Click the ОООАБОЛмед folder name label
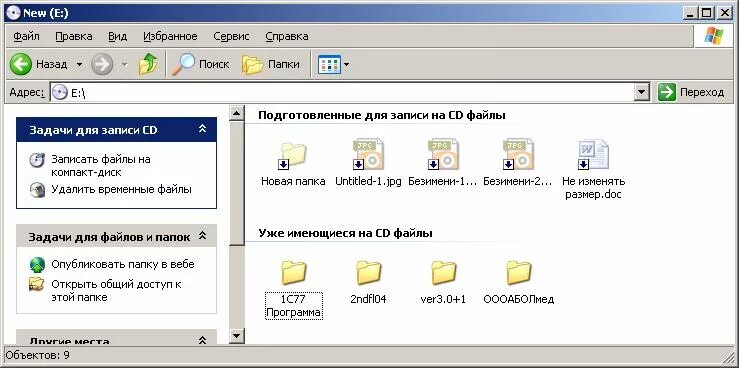Image resolution: width=739 pixels, height=368 pixels. click(x=518, y=299)
